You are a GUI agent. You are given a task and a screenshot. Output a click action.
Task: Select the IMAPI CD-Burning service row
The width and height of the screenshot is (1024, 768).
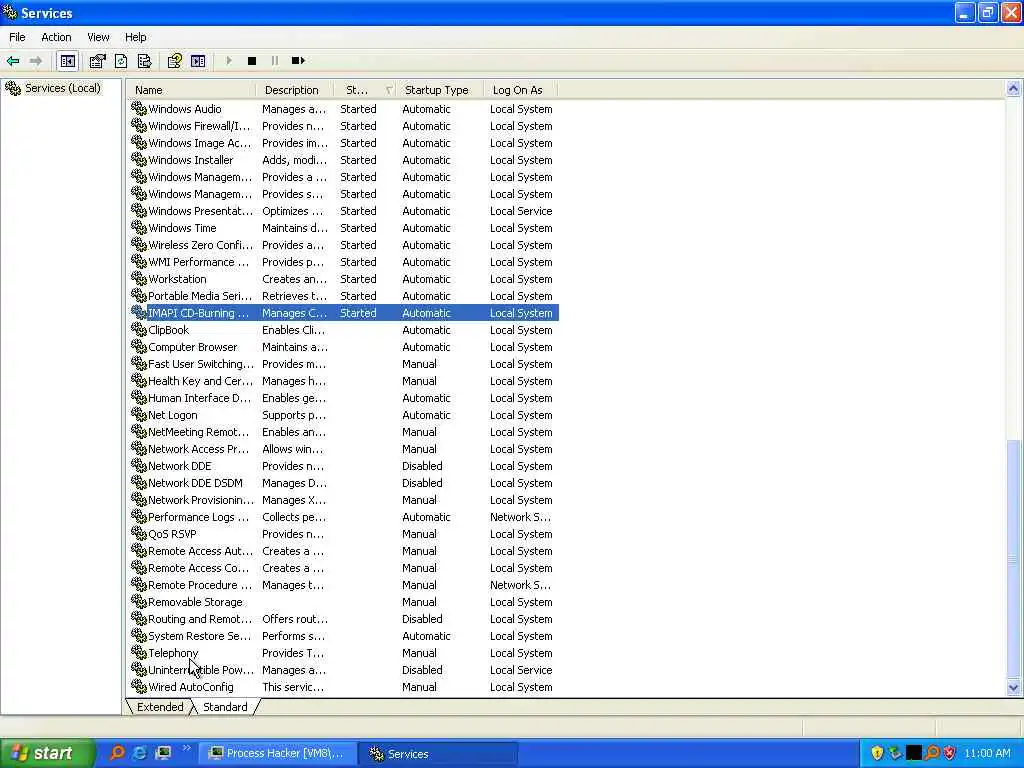[344, 313]
